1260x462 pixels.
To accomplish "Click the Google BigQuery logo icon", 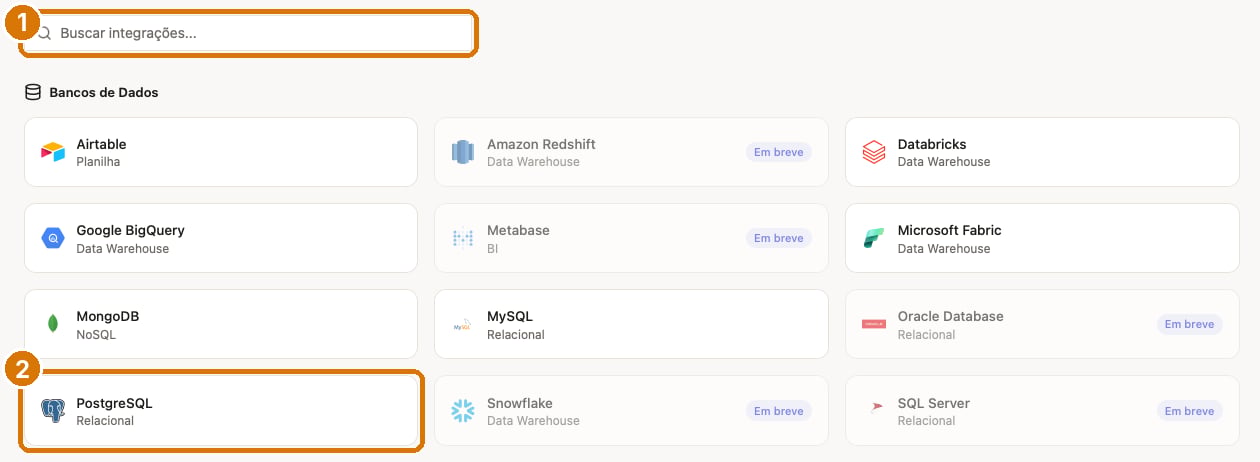I will [x=53, y=238].
